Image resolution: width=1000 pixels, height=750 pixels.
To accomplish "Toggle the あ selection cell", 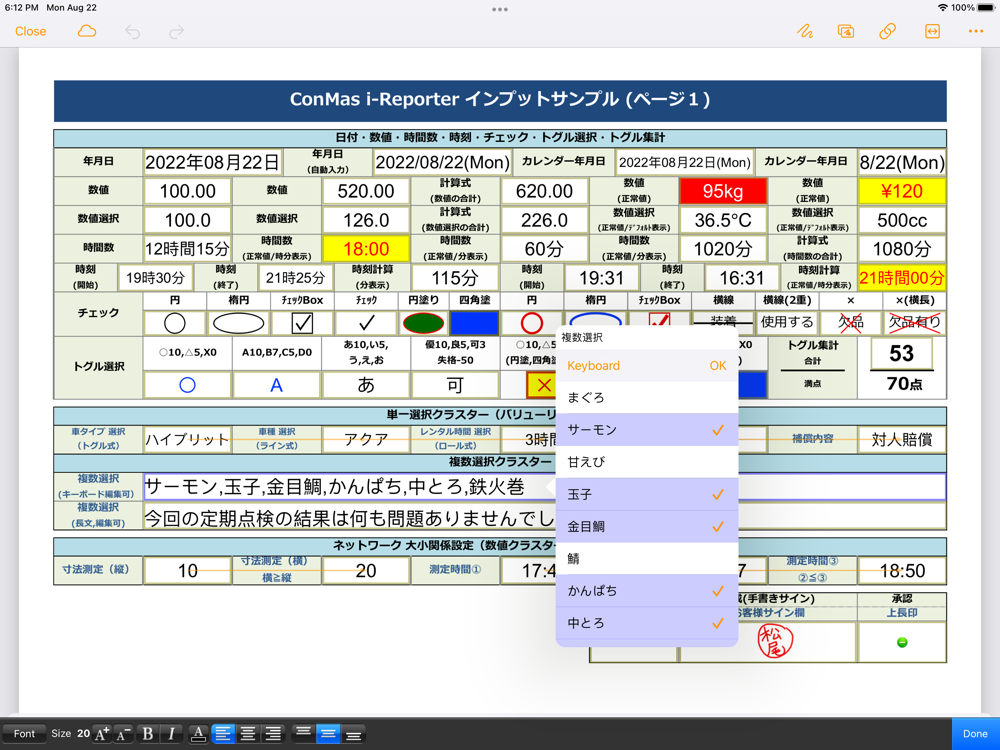I will click(x=366, y=385).
